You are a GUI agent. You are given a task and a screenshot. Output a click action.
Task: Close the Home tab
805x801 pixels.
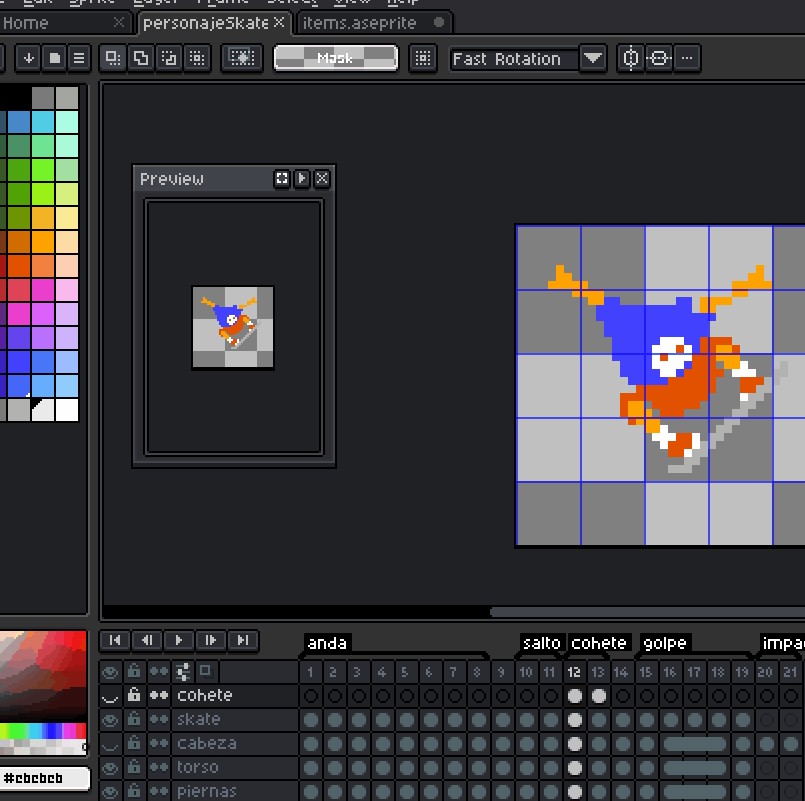pyautogui.click(x=119, y=22)
